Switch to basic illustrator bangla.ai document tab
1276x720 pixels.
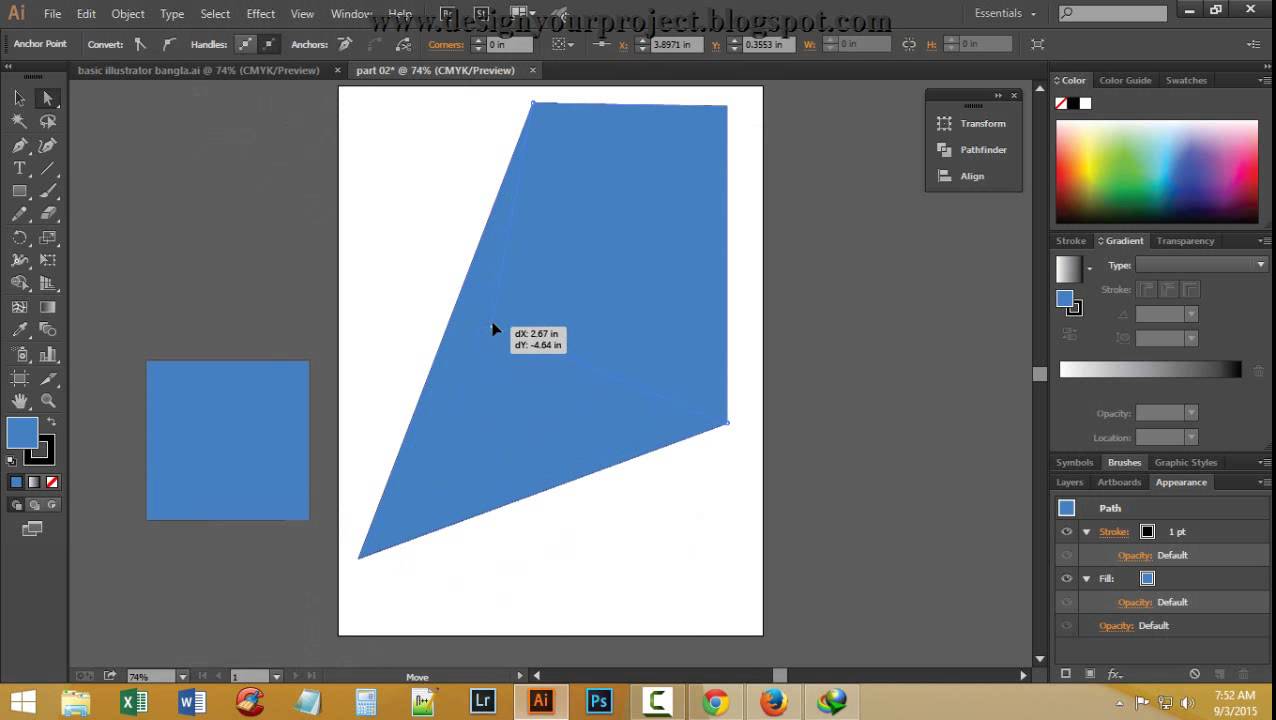[x=198, y=70]
